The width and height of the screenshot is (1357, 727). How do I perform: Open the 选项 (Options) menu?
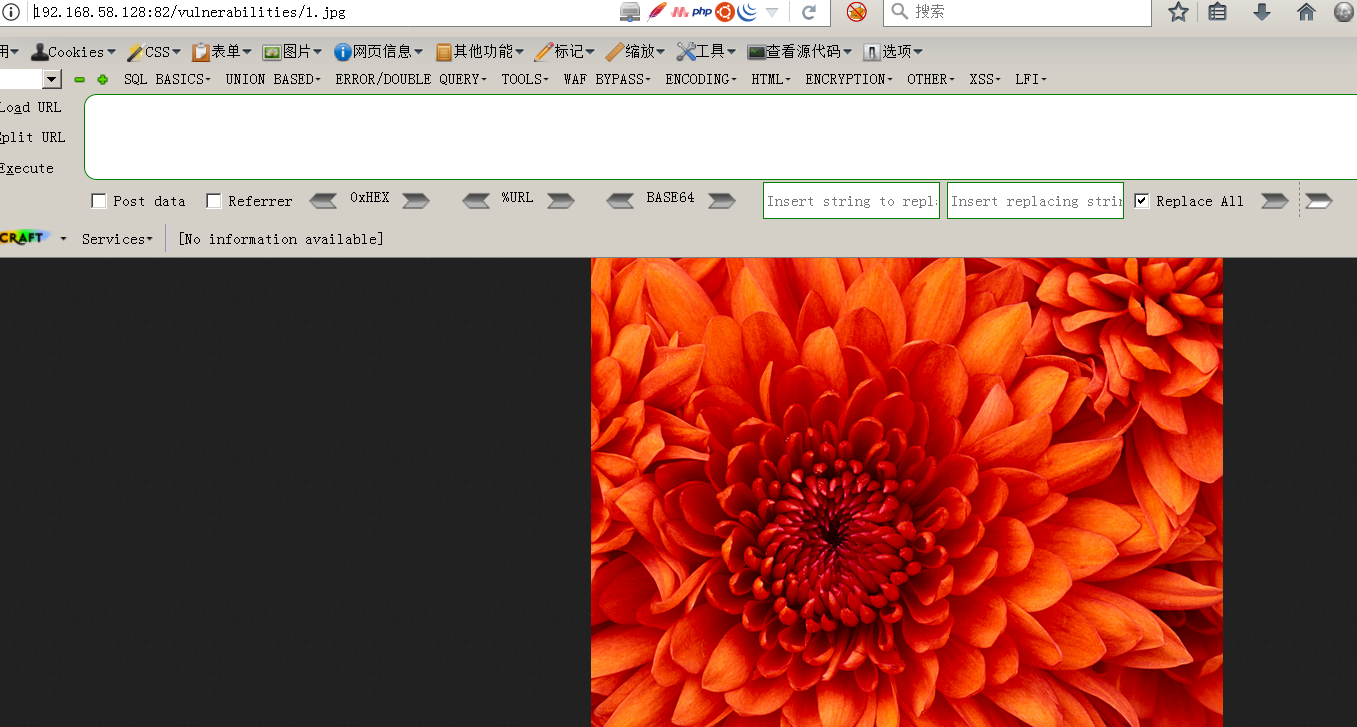tap(893, 52)
